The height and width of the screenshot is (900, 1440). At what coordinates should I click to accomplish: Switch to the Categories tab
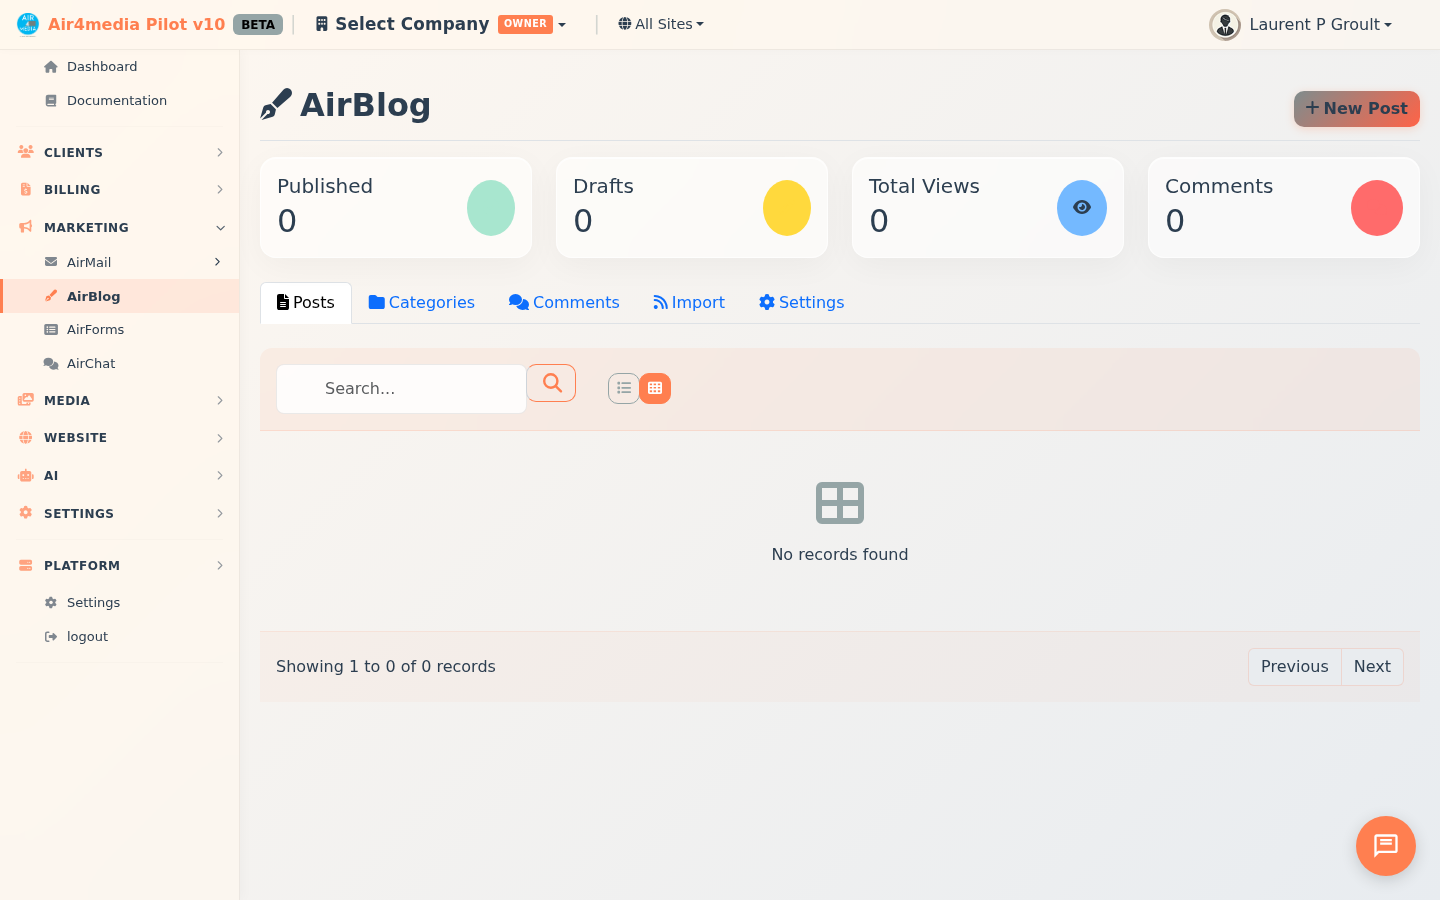point(421,302)
